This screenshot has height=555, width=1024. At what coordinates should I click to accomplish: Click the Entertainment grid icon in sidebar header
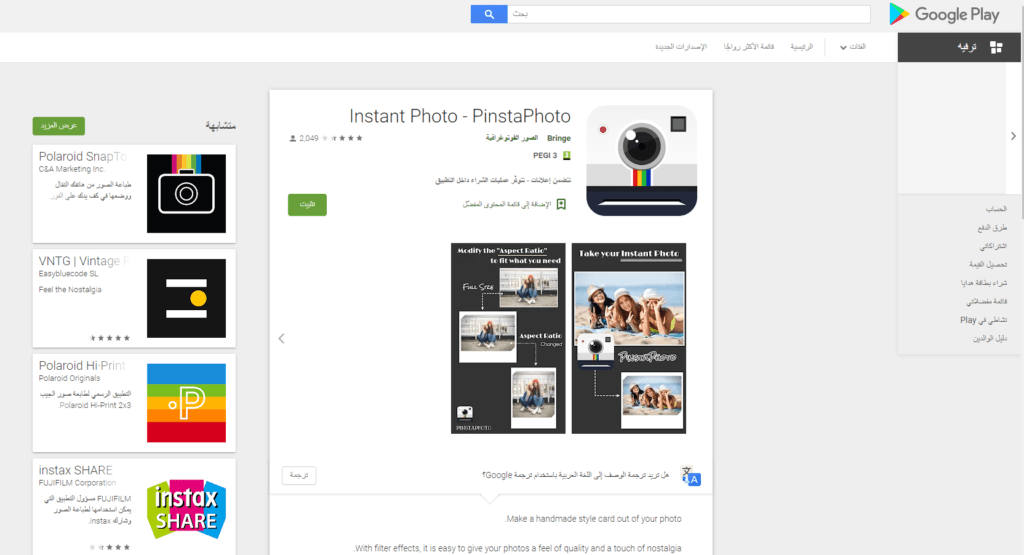[995, 47]
